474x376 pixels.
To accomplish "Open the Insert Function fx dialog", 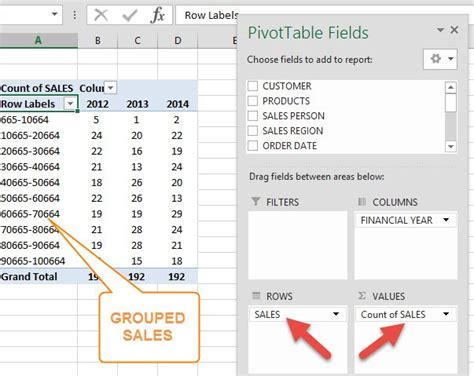I will click(157, 15).
